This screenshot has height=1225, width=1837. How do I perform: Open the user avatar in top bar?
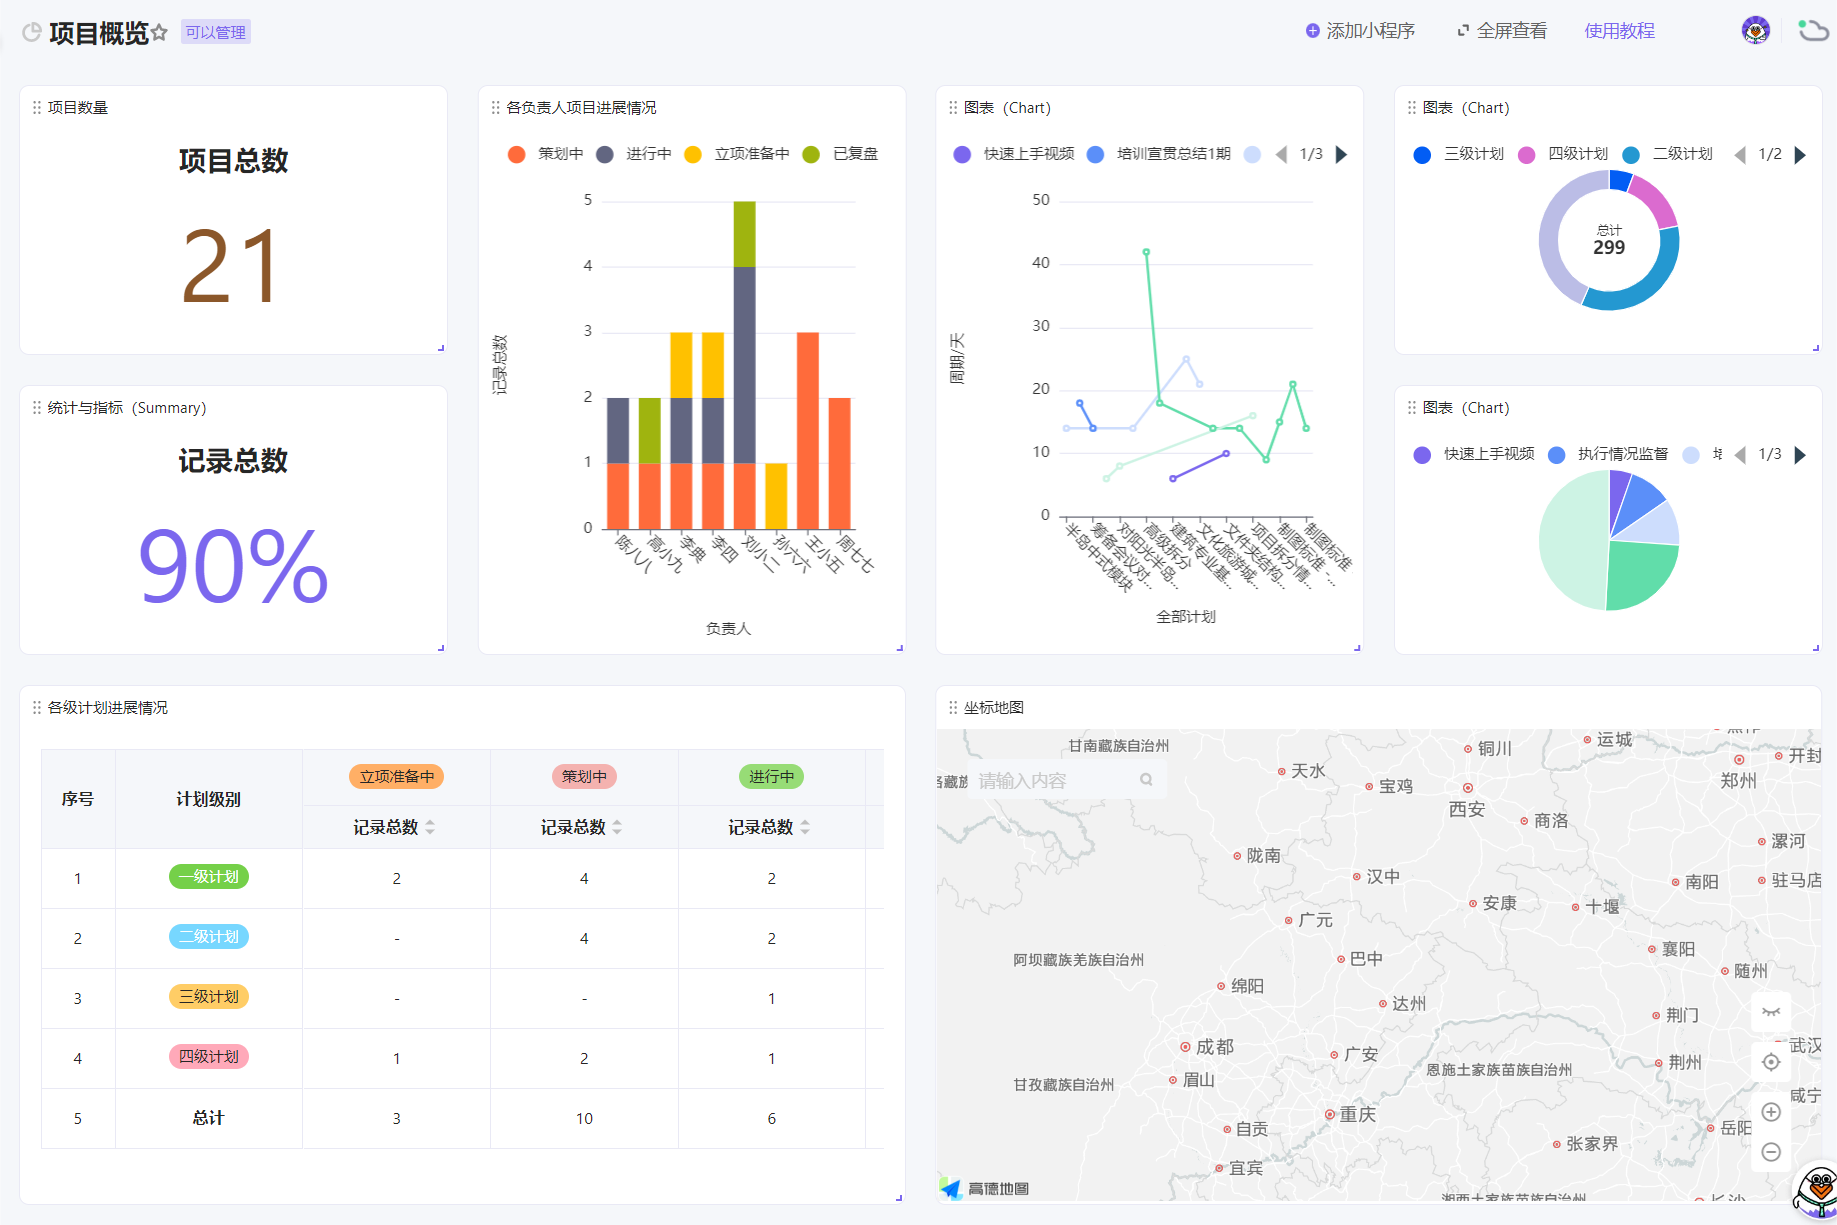coord(1755,30)
